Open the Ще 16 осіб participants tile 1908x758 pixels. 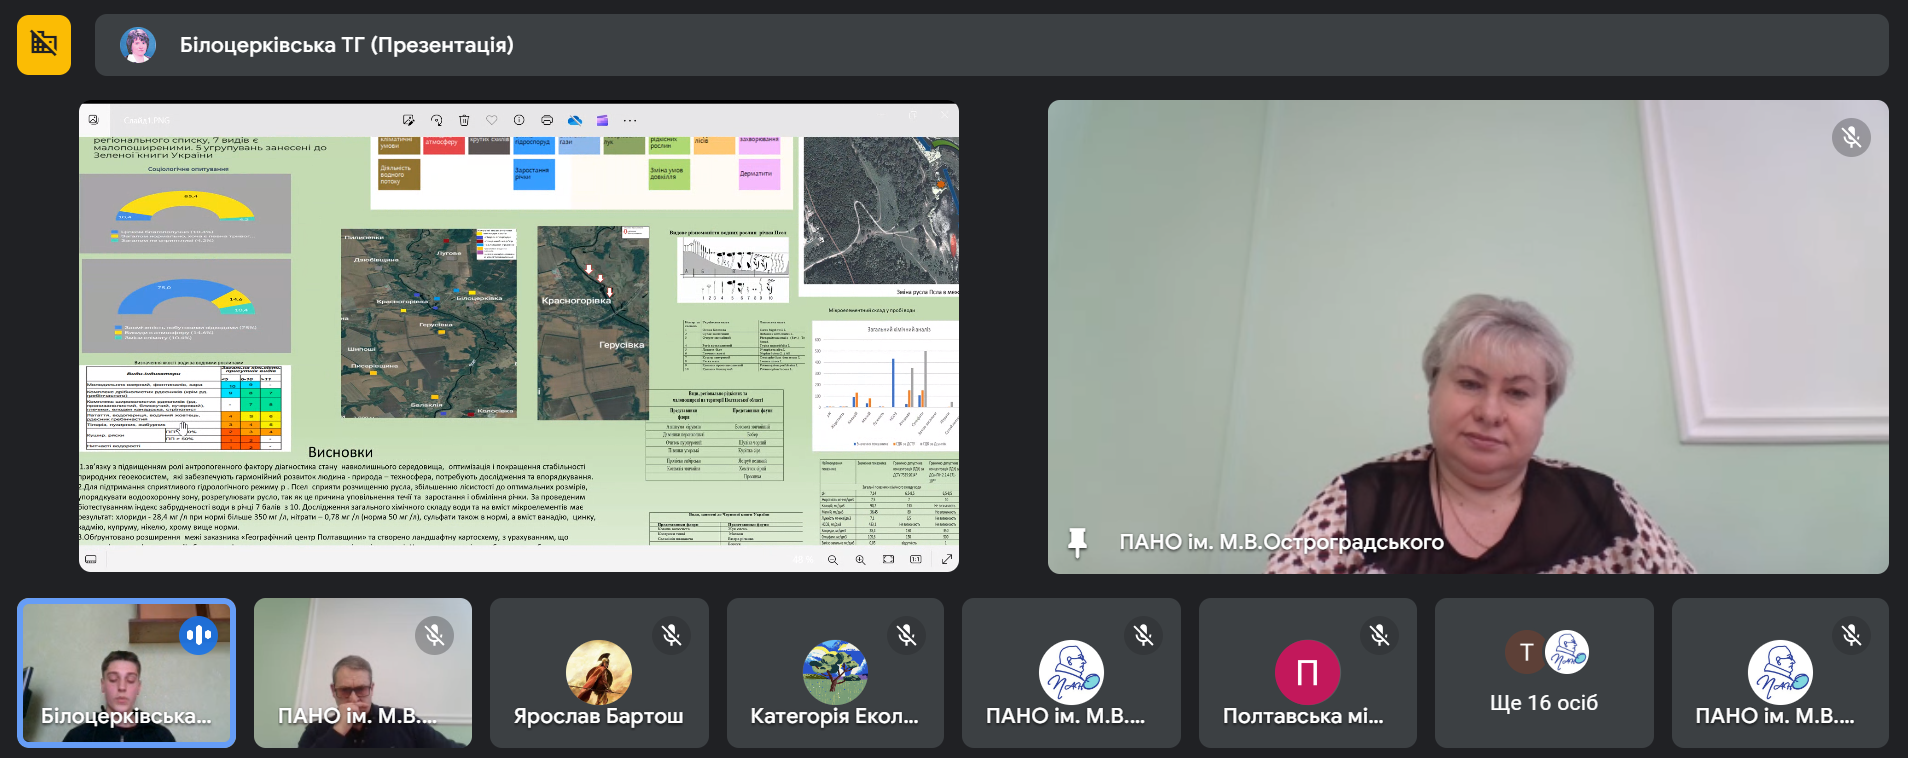click(1544, 673)
